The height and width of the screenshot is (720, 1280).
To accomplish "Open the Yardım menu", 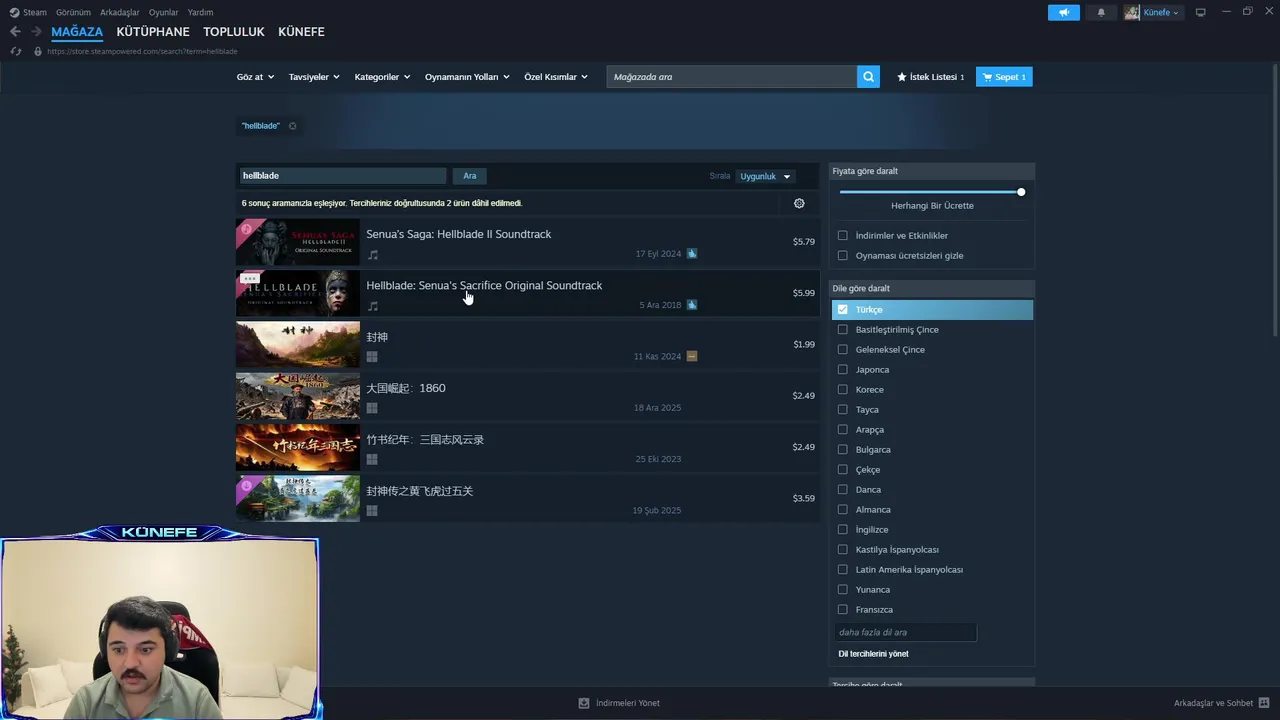I will pos(200,12).
